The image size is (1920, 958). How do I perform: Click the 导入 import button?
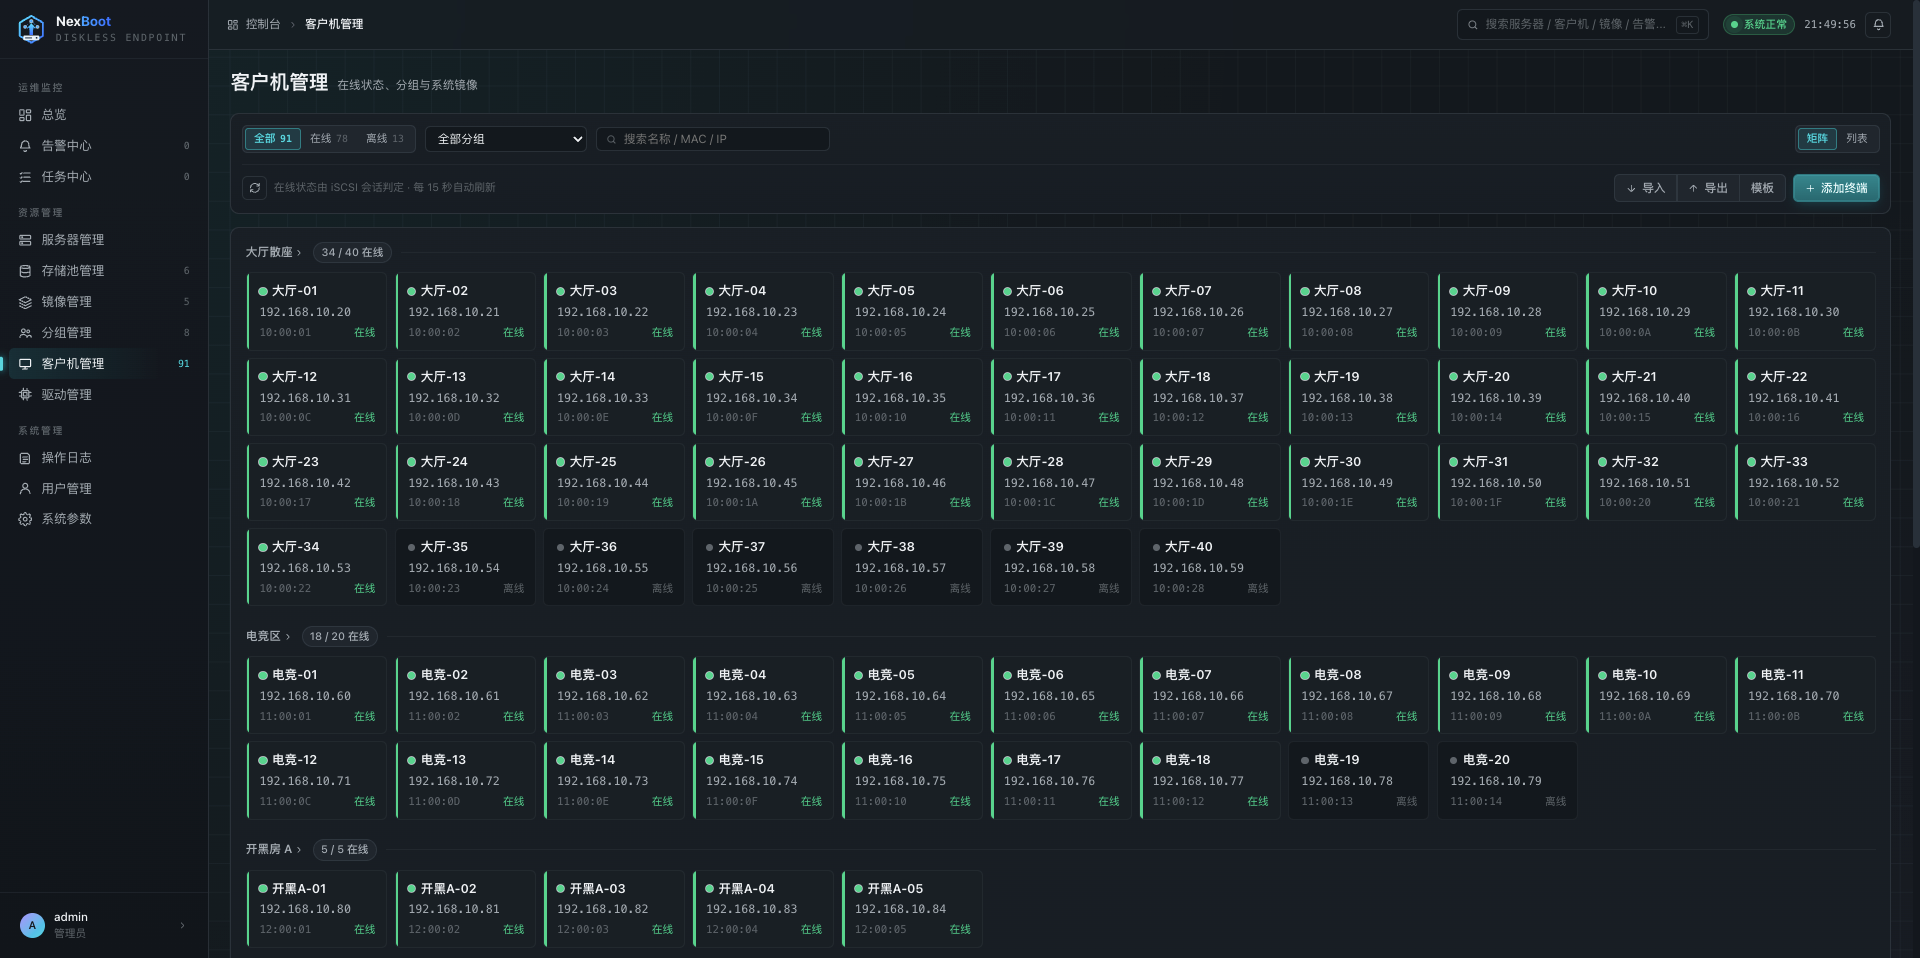(1646, 188)
